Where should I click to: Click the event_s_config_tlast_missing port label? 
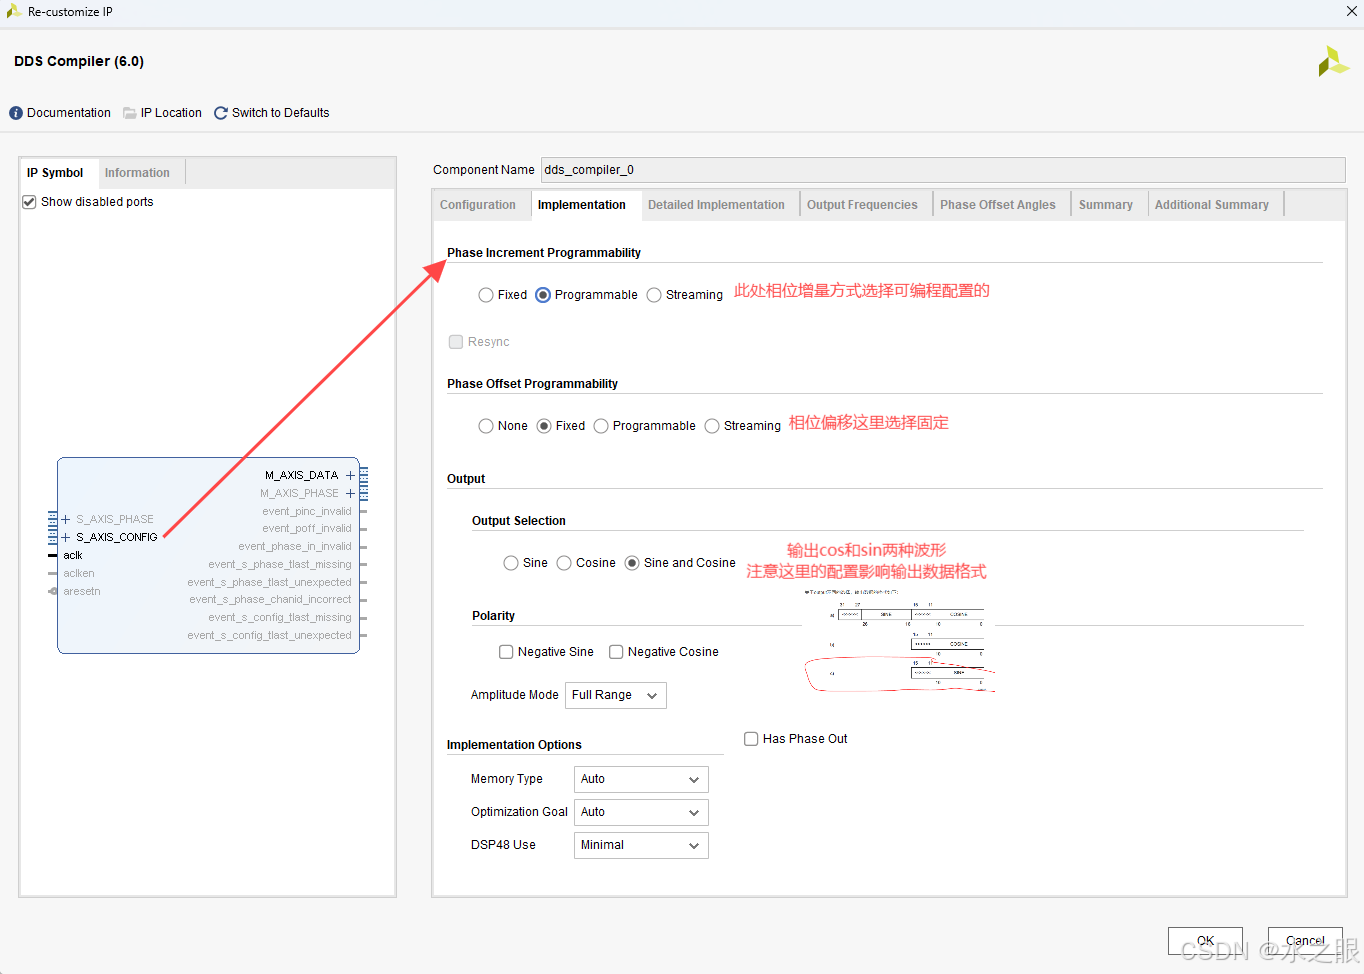280,617
